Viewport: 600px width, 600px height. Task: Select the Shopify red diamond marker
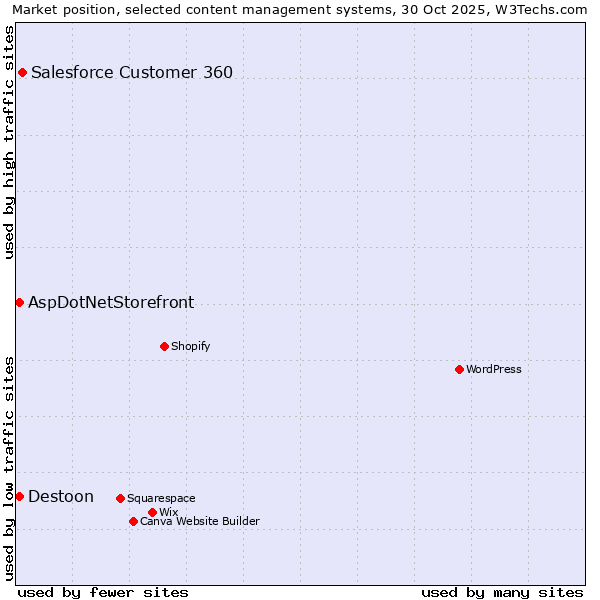164,346
